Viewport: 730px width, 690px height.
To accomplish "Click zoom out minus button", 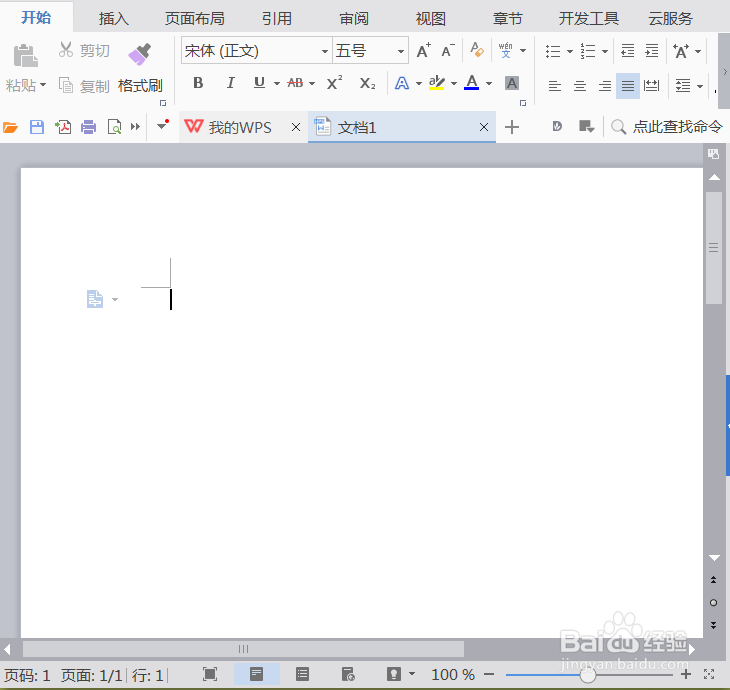I will pyautogui.click(x=489, y=674).
